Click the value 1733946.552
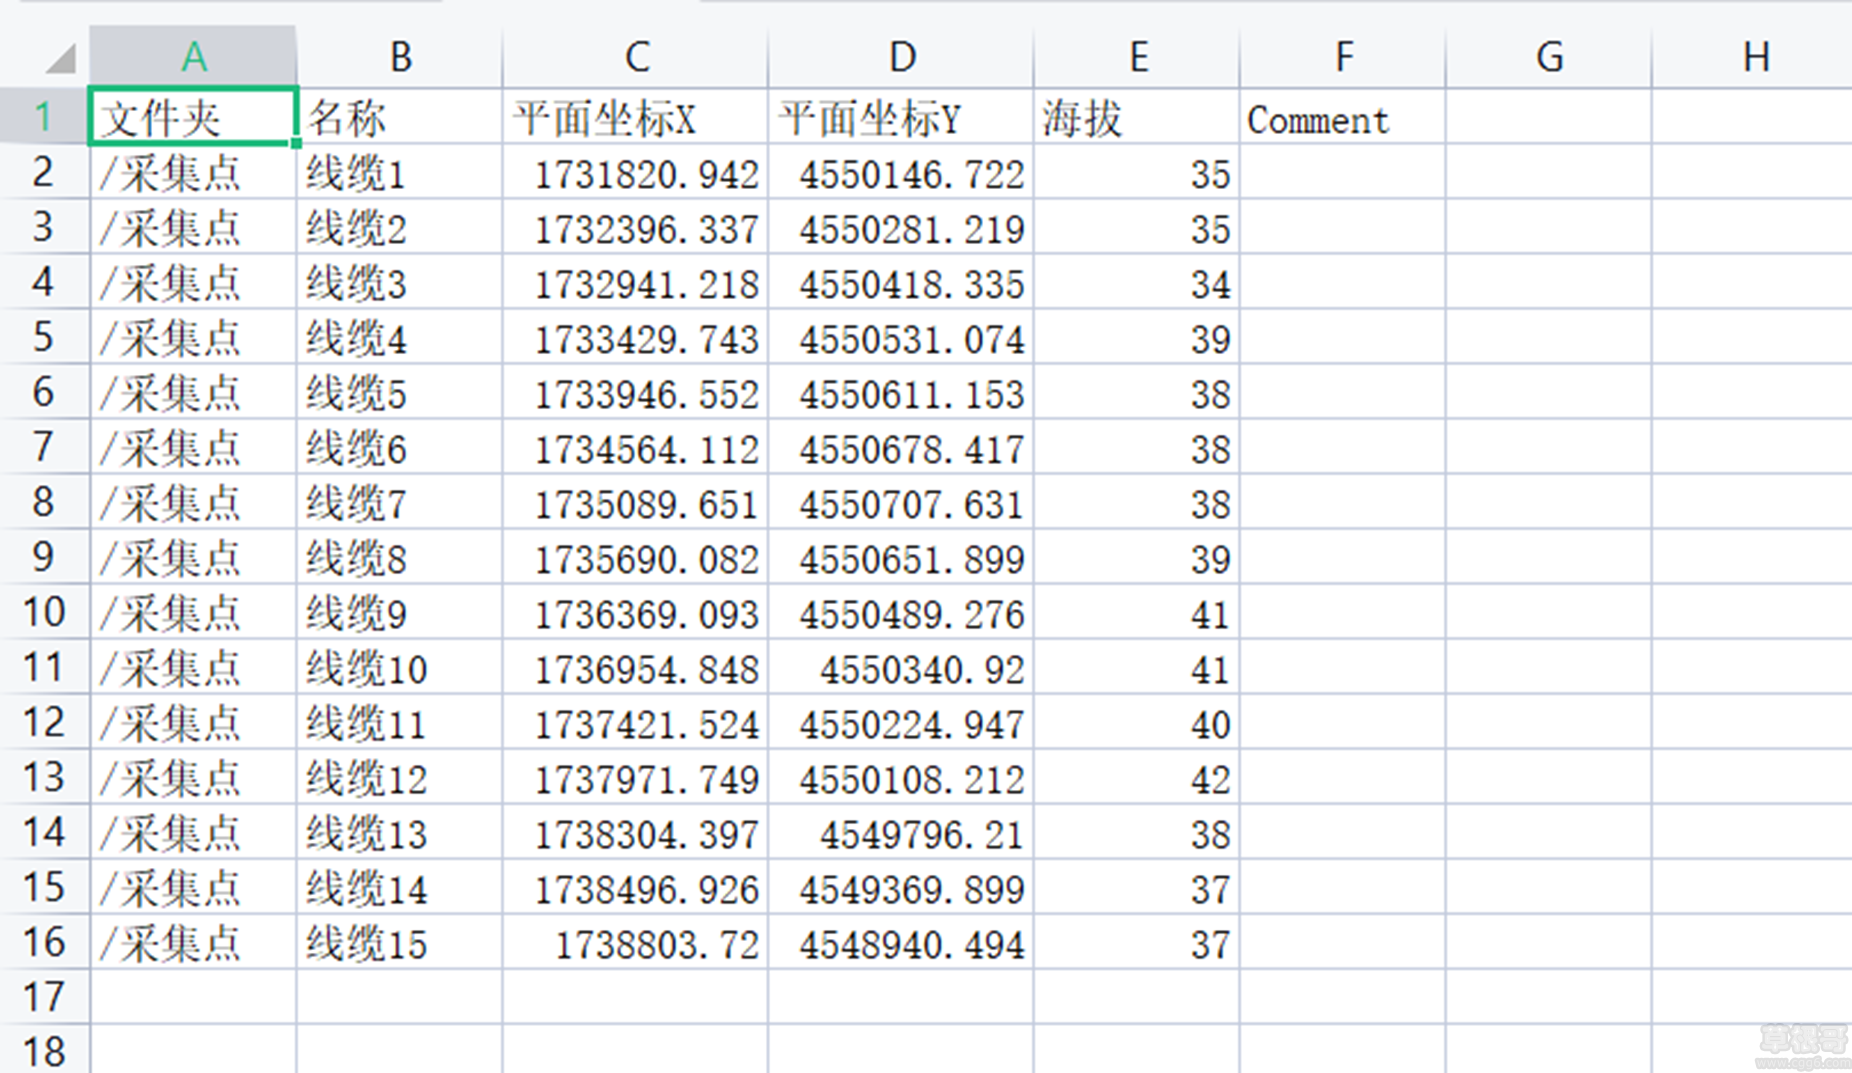The height and width of the screenshot is (1073, 1852). pyautogui.click(x=646, y=395)
